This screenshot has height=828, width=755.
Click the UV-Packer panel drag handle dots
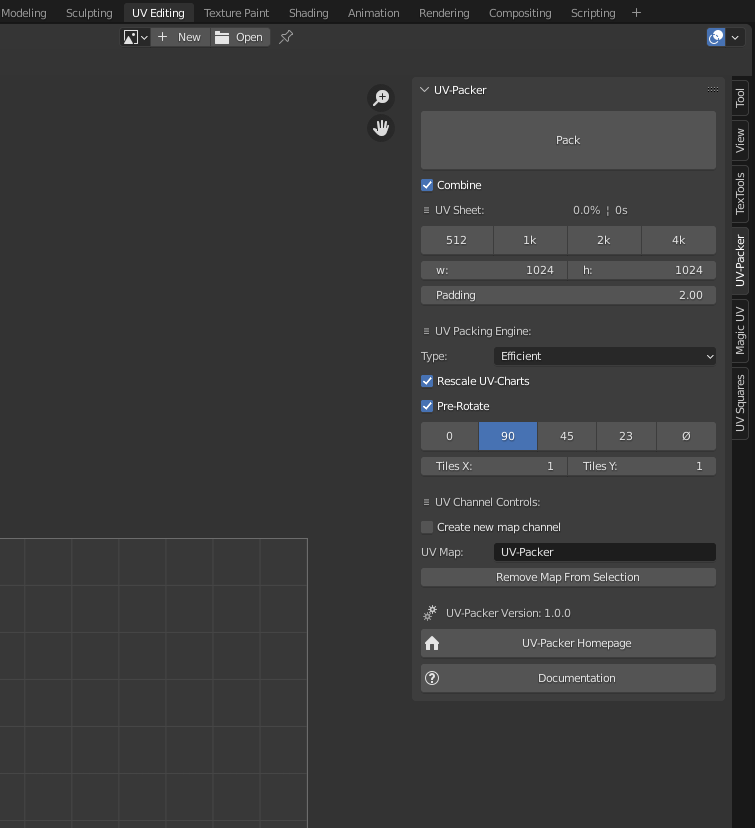(x=713, y=90)
